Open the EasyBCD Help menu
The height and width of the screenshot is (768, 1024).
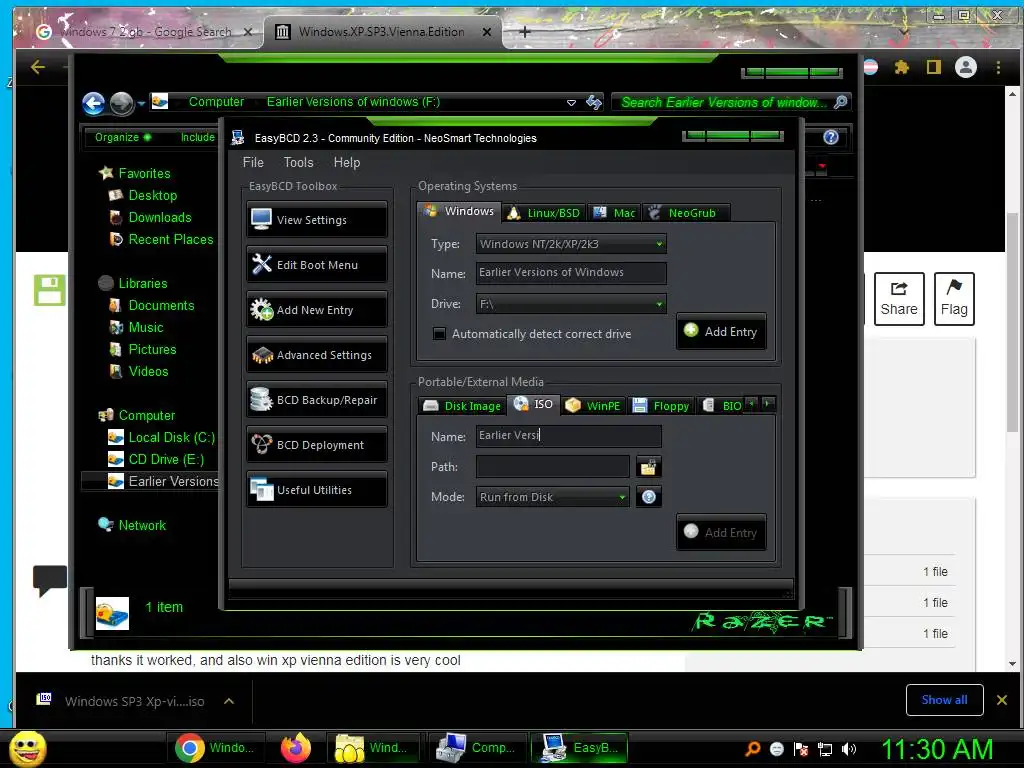(x=347, y=163)
